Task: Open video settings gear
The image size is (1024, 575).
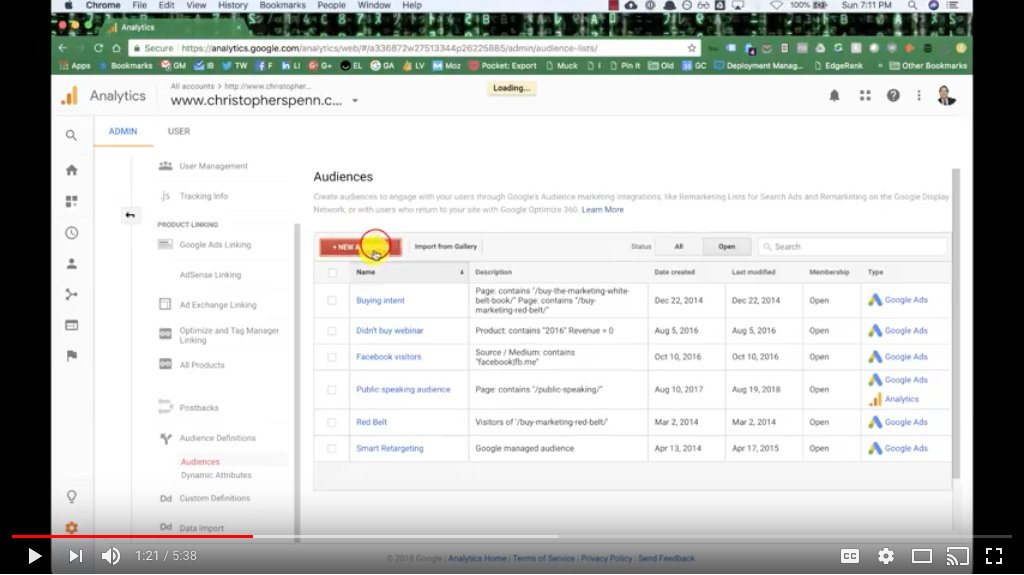Action: coord(886,556)
